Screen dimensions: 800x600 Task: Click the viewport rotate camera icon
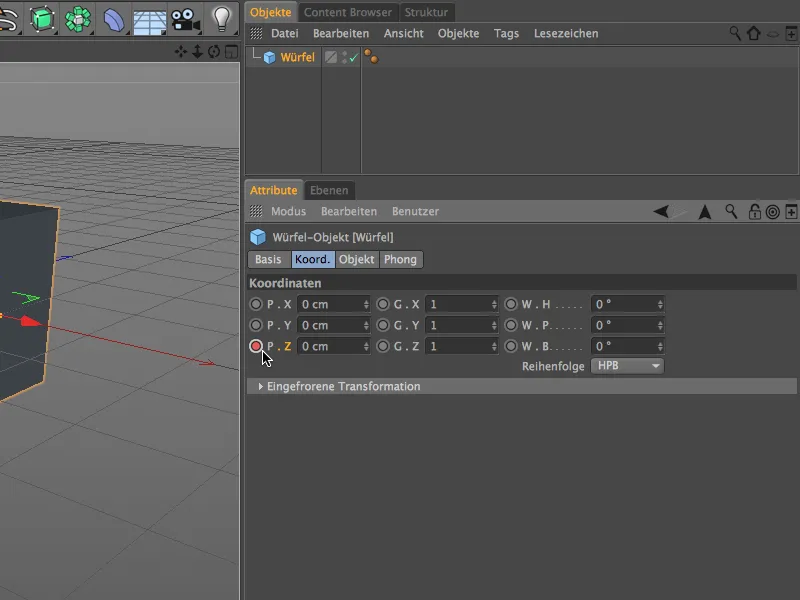coord(214,52)
